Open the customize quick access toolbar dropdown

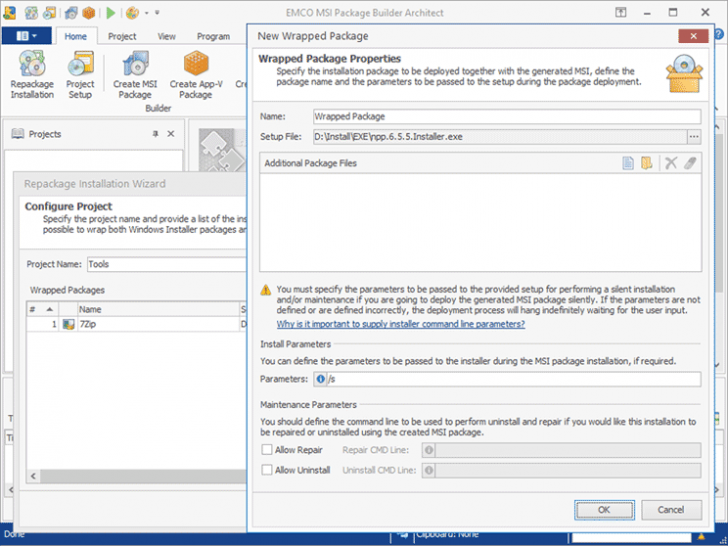[157, 13]
